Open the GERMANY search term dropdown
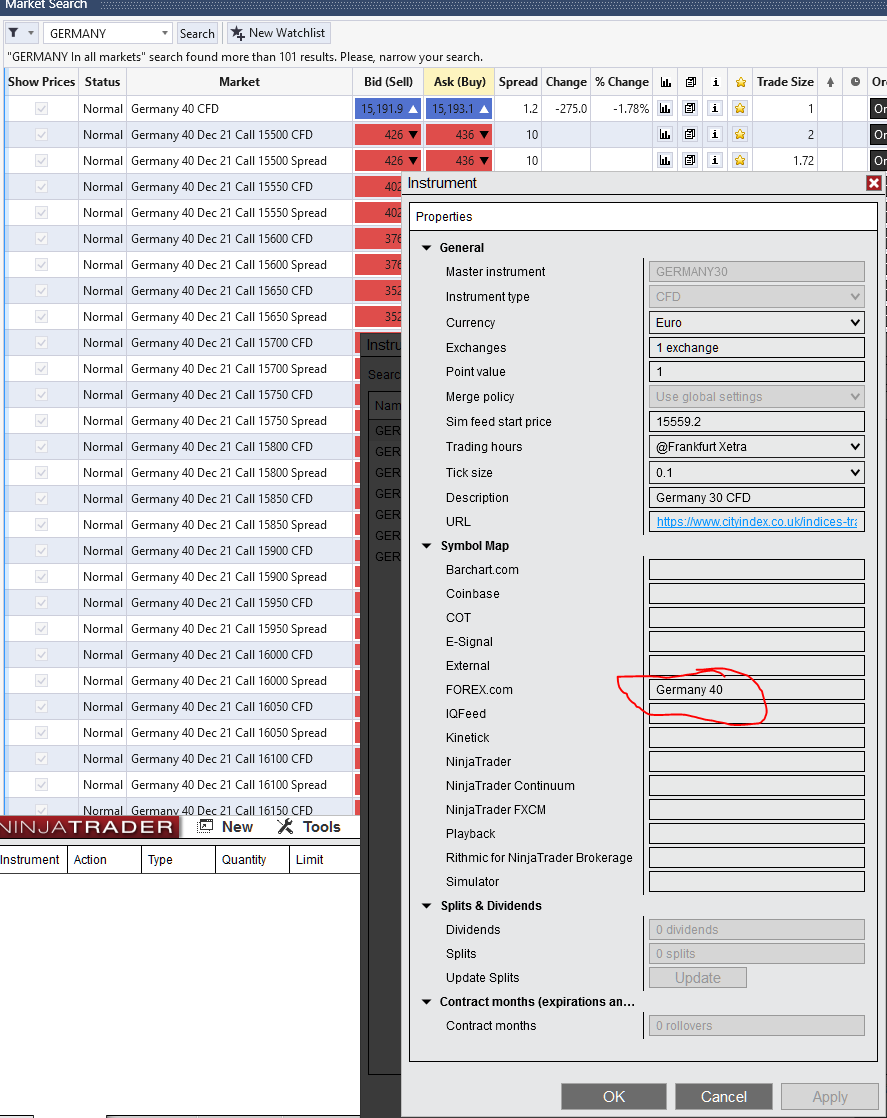The image size is (887, 1118). (x=165, y=33)
